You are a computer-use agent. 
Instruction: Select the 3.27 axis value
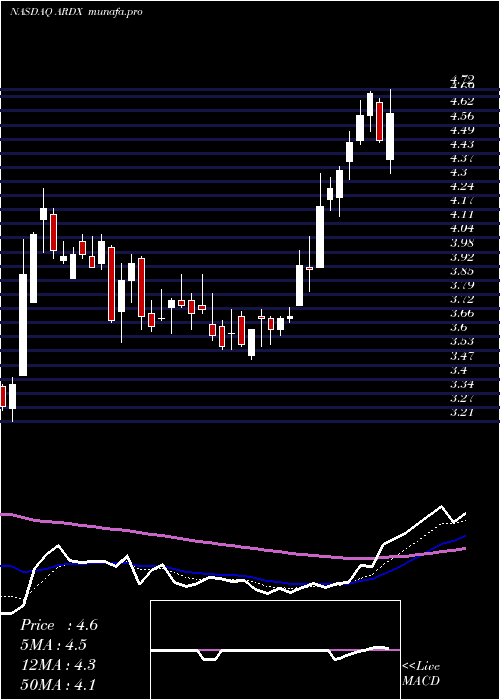462,398
